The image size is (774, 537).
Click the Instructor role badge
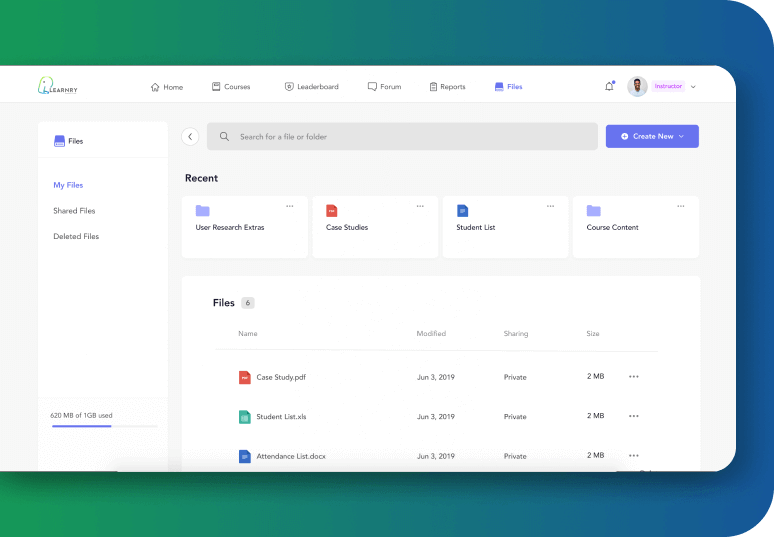point(668,86)
